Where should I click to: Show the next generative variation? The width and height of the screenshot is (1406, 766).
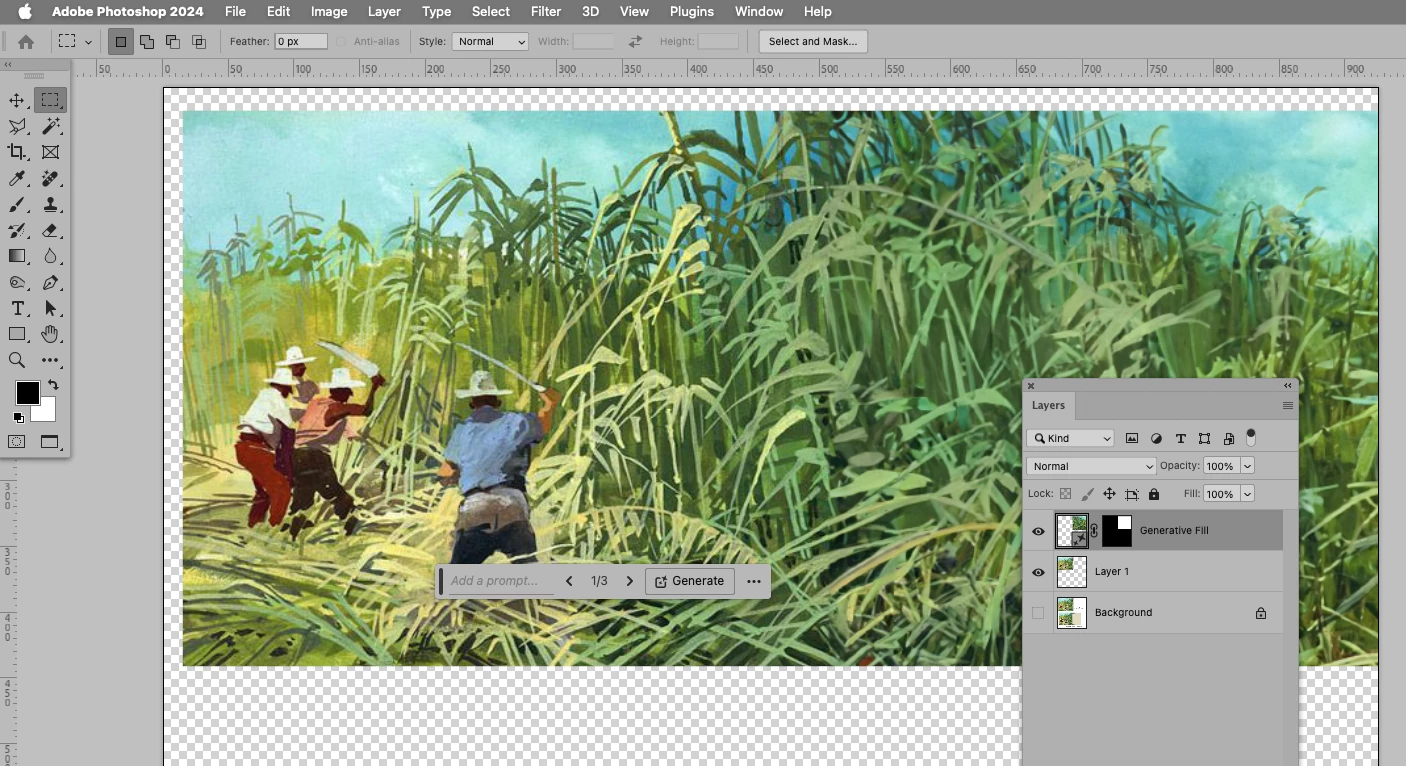pos(630,581)
